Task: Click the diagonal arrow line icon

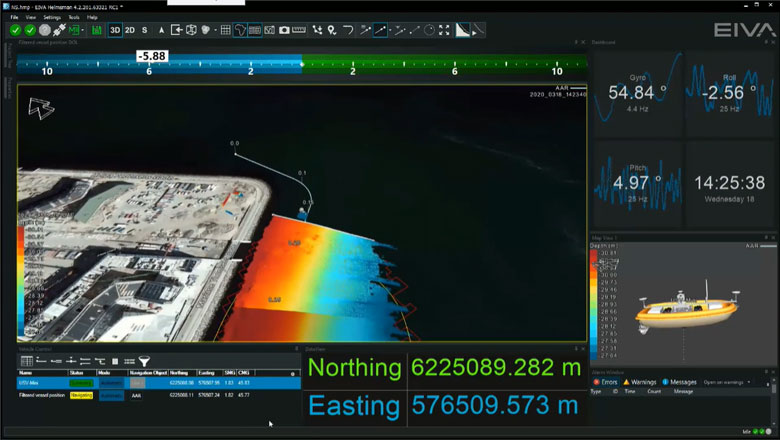Action: pyautogui.click(x=414, y=30)
